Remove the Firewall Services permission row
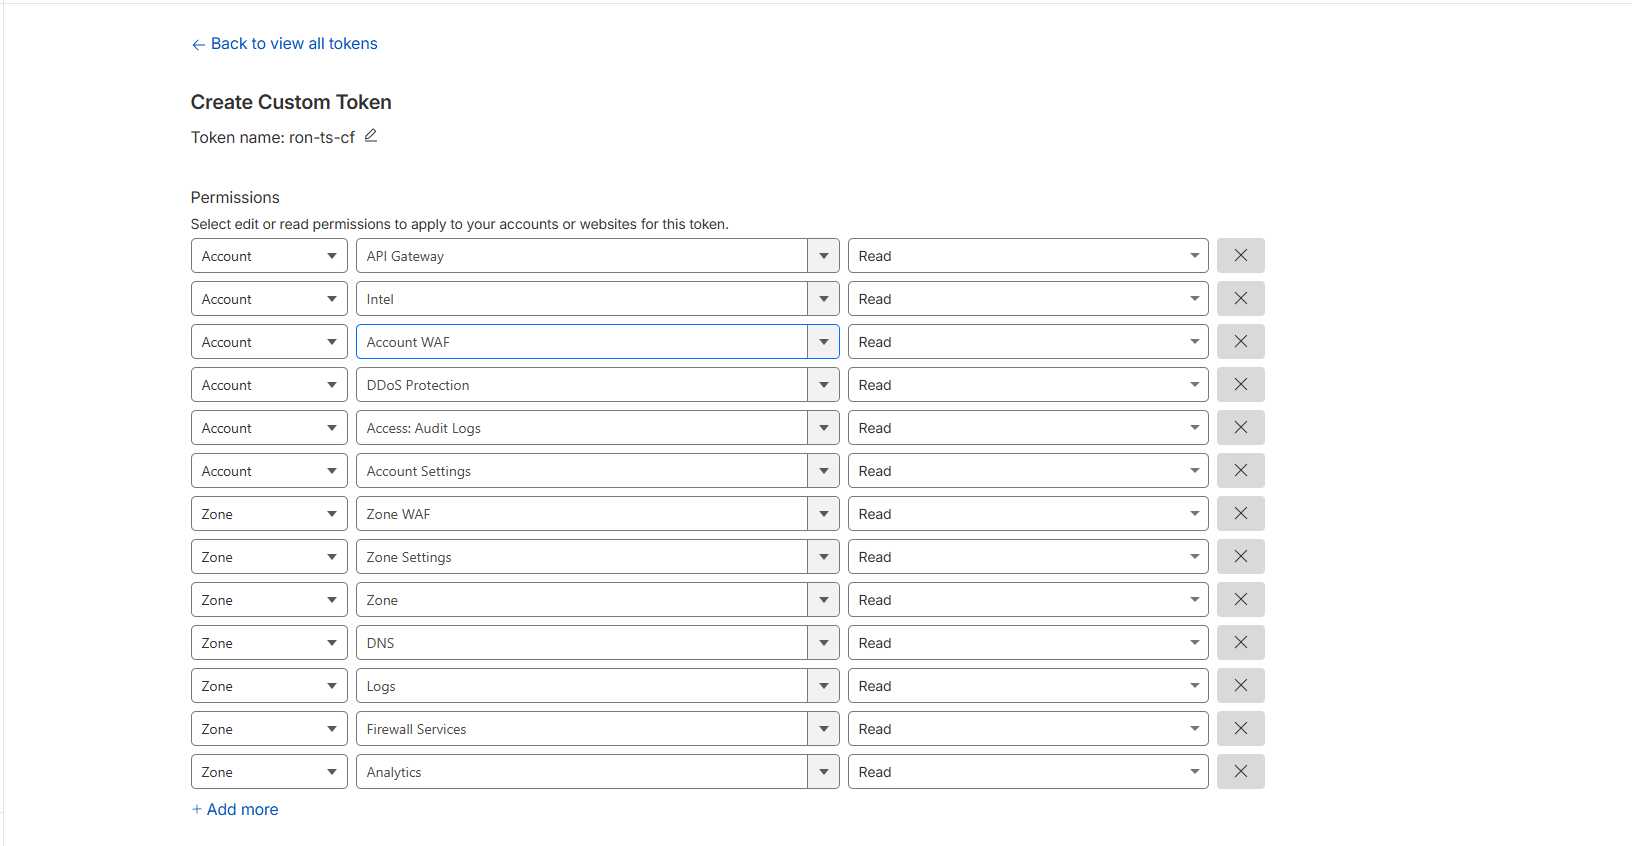Viewport: 1632px width, 846px height. [x=1240, y=729]
